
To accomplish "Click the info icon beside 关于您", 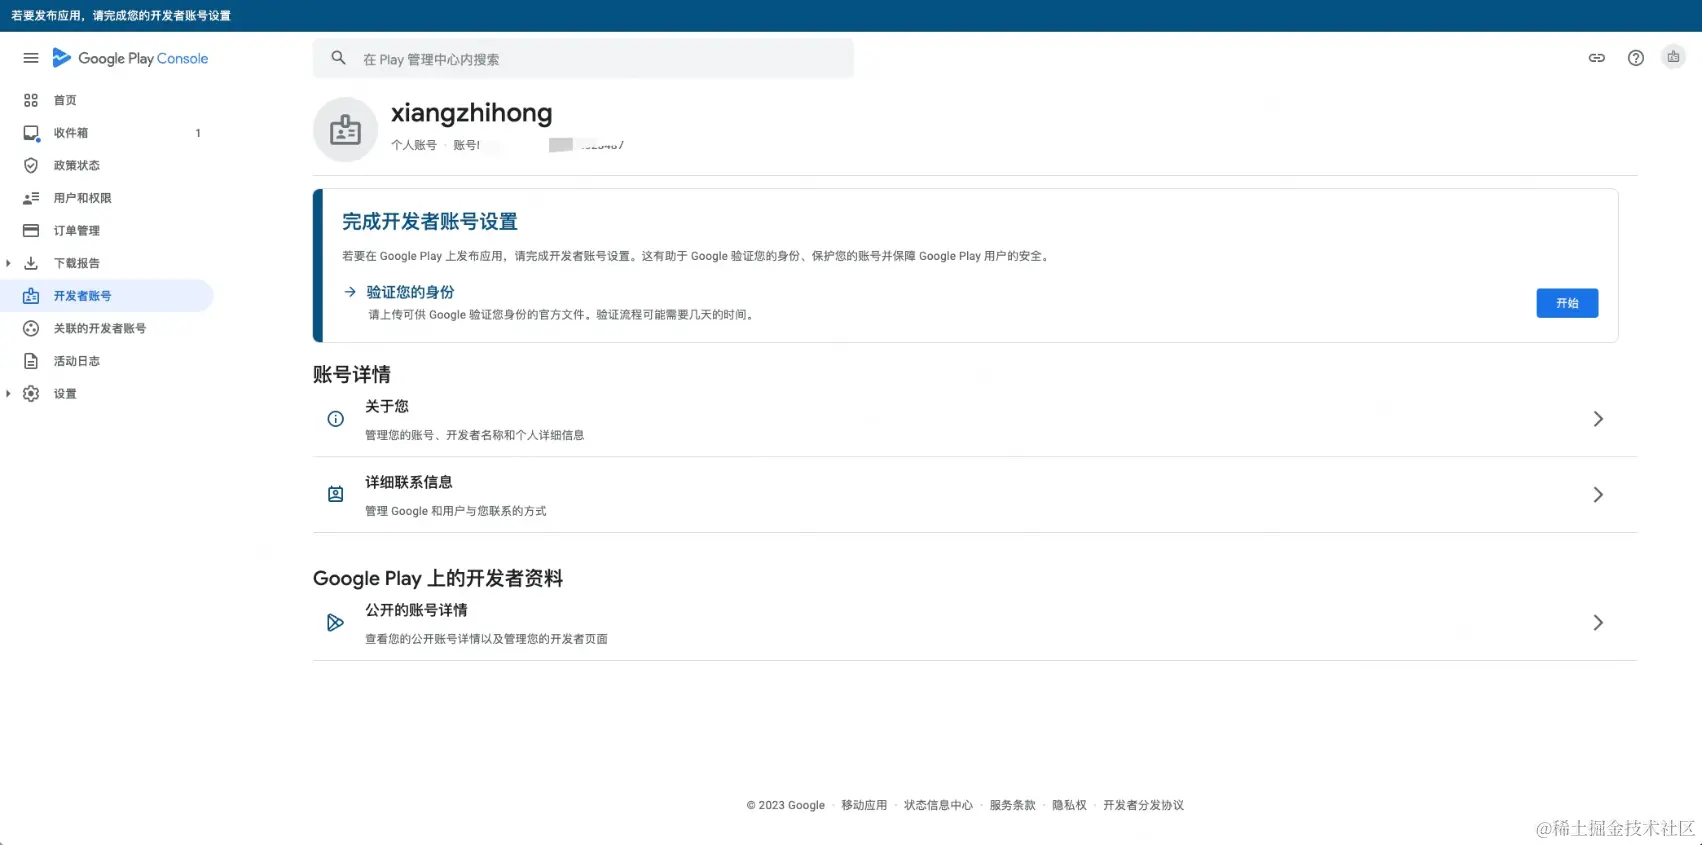I will [x=336, y=419].
